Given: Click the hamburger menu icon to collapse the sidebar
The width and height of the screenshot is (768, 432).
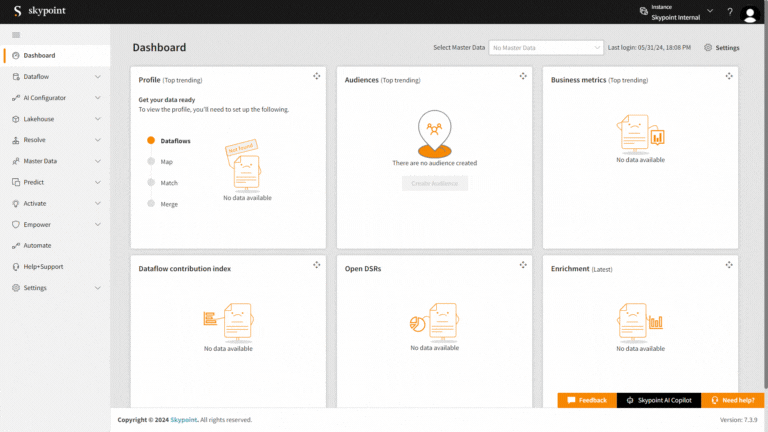Looking at the screenshot, I should 16,35.
